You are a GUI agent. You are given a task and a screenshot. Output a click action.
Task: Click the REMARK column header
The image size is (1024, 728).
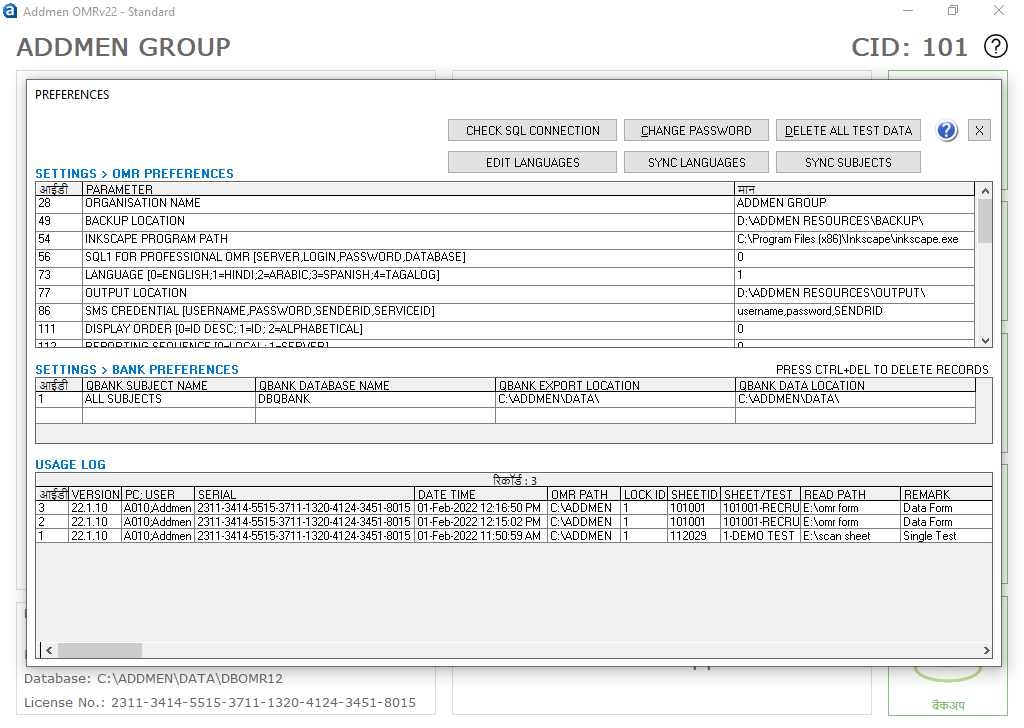coord(946,494)
